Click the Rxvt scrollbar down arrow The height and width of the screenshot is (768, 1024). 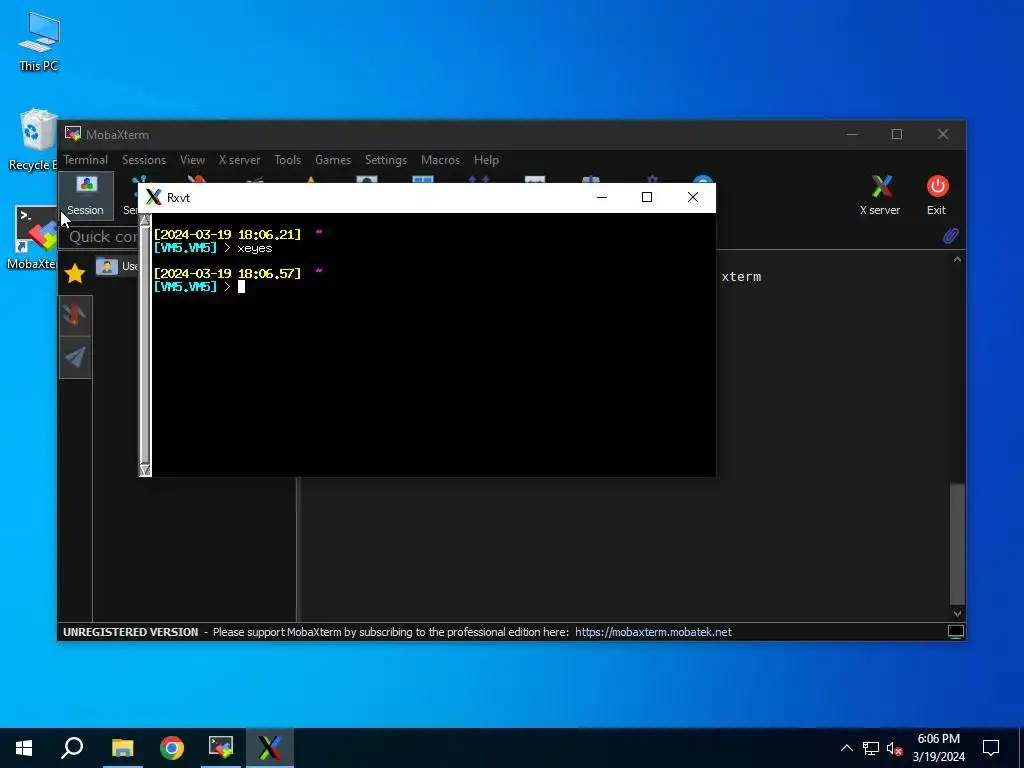pos(145,470)
